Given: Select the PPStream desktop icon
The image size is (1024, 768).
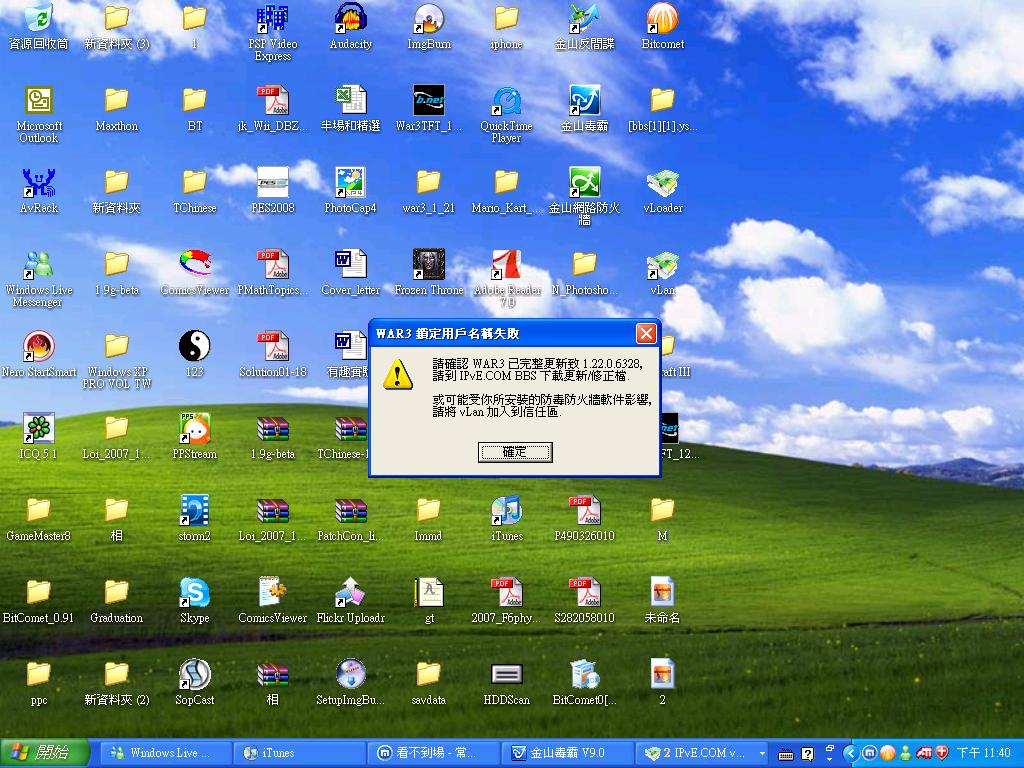Looking at the screenshot, I should coord(194,430).
